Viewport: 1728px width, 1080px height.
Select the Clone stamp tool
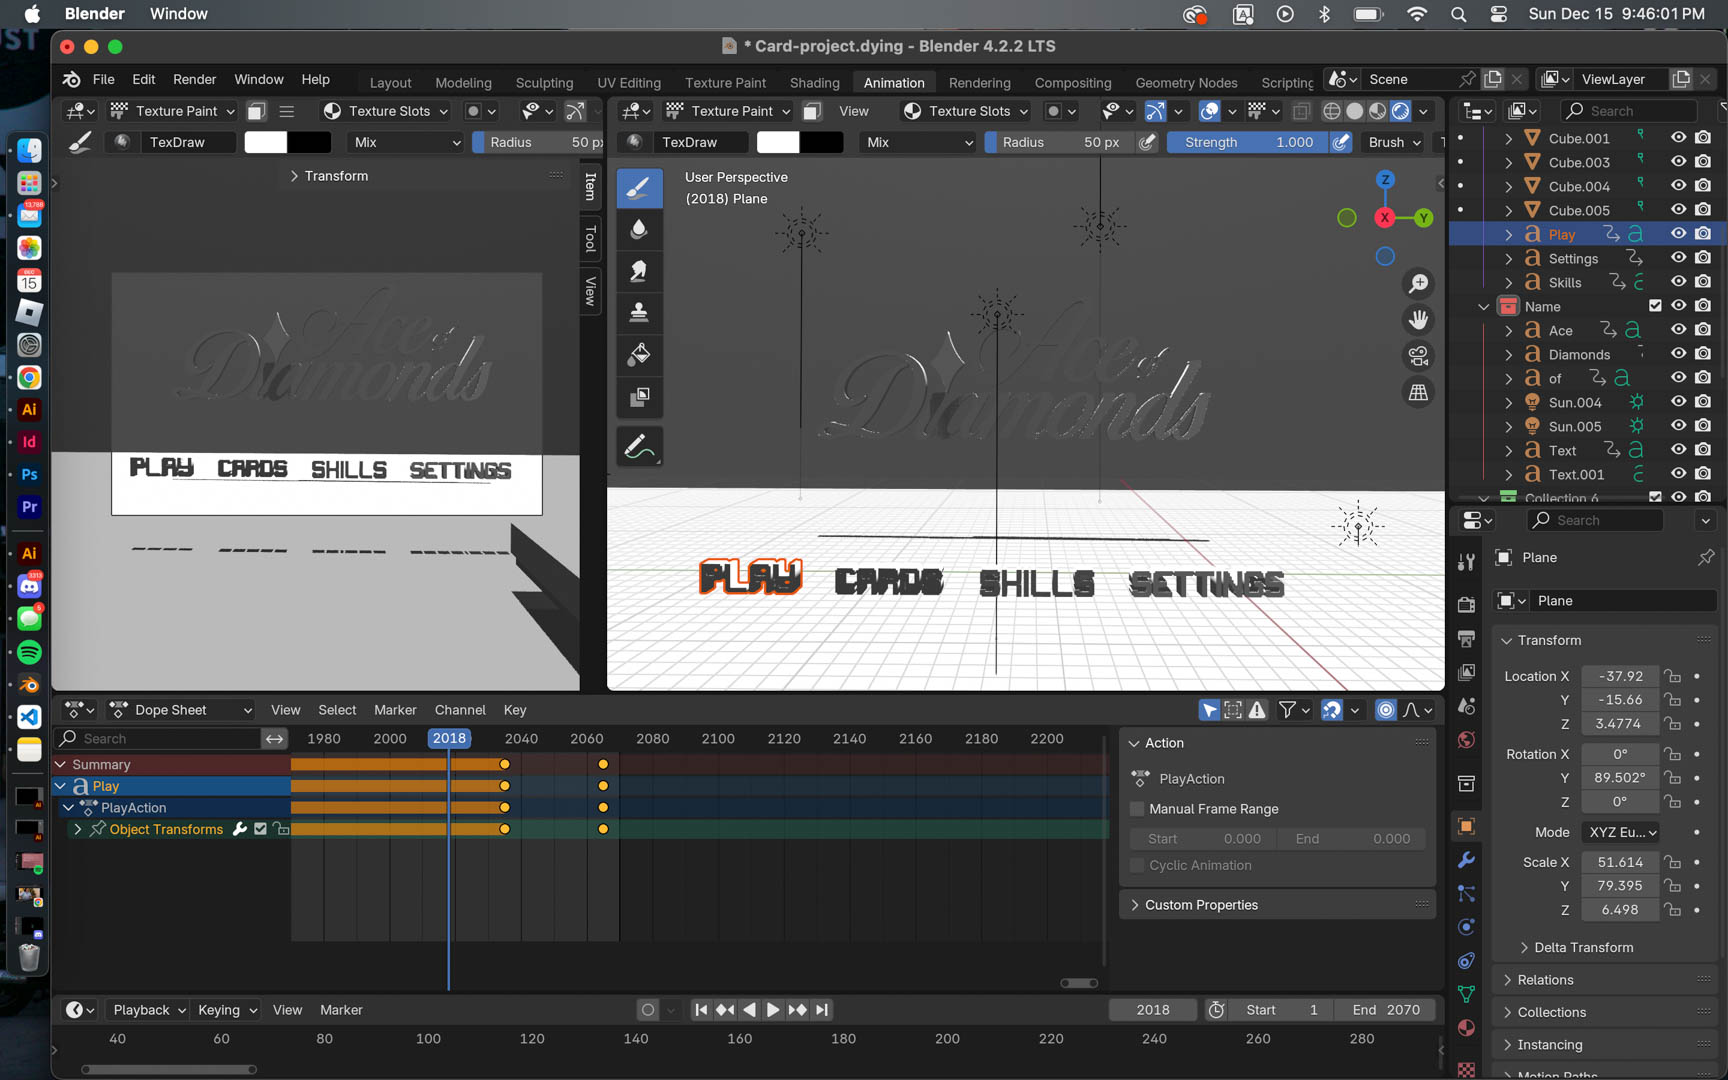point(639,313)
